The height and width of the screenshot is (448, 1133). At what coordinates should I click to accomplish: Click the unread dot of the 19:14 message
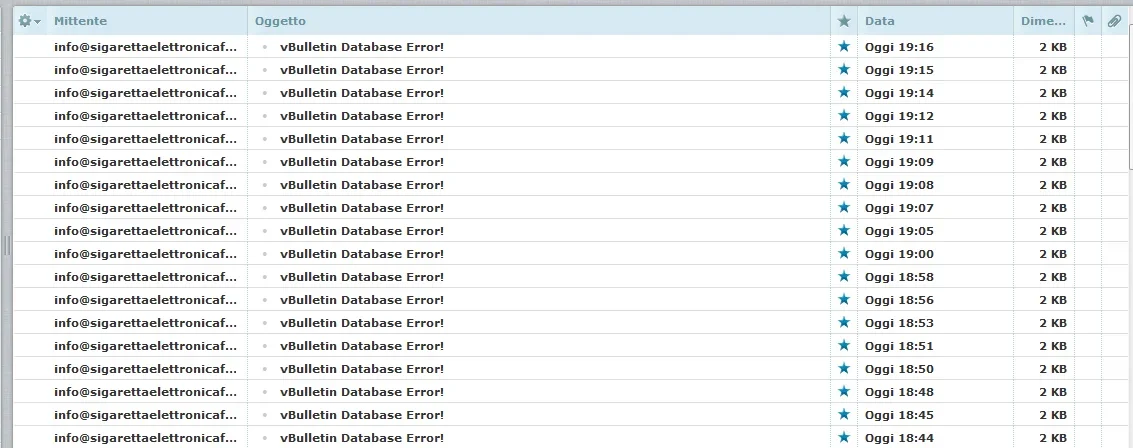tap(265, 93)
